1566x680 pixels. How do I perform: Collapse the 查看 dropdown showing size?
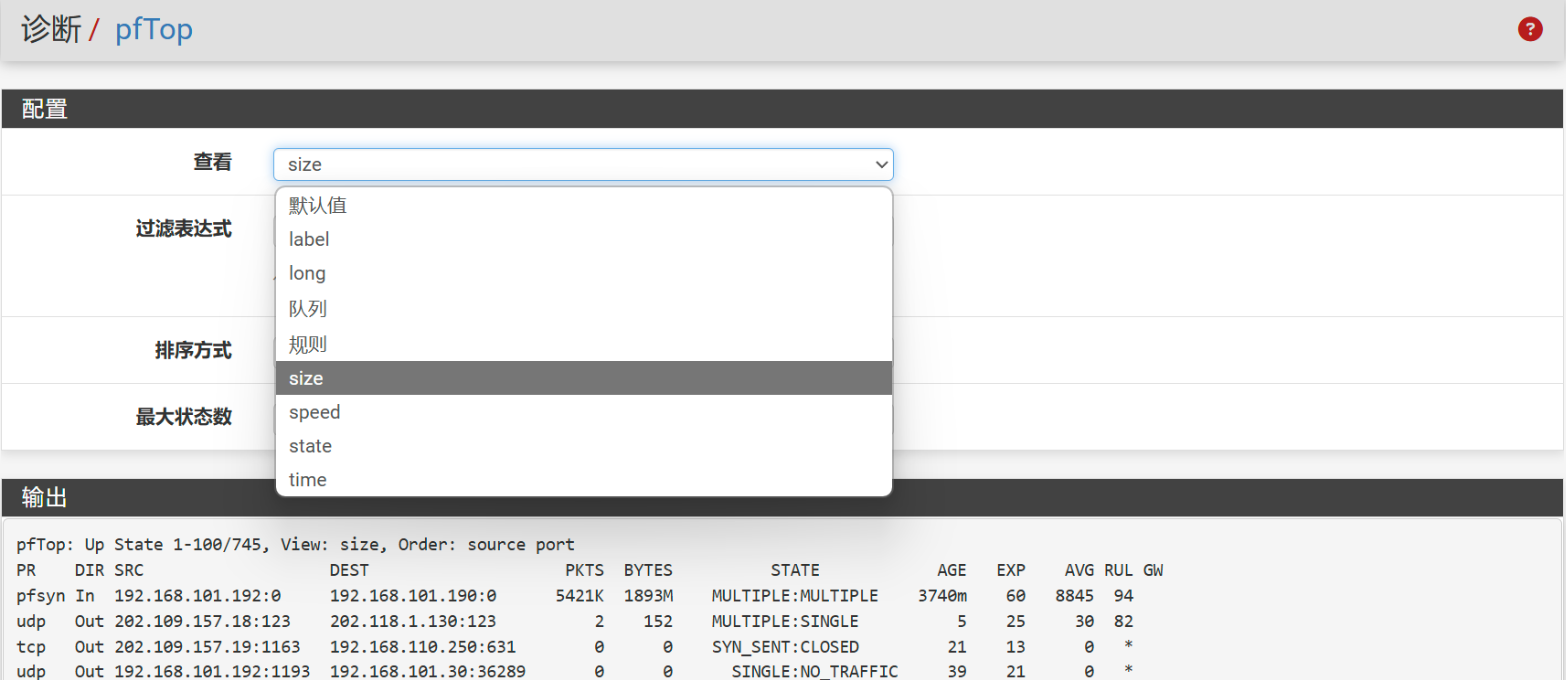[582, 165]
